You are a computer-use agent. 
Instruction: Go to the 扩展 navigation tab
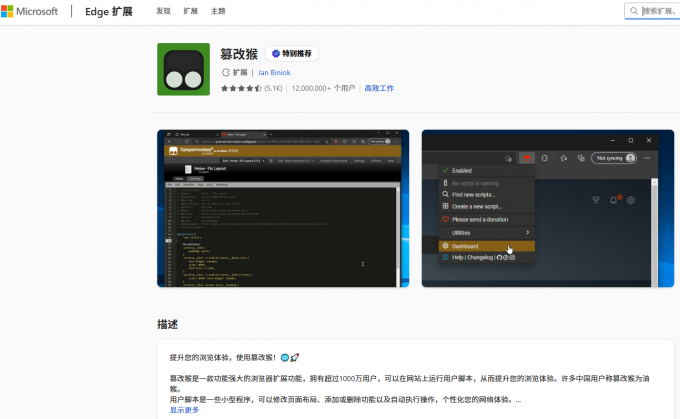pos(190,11)
